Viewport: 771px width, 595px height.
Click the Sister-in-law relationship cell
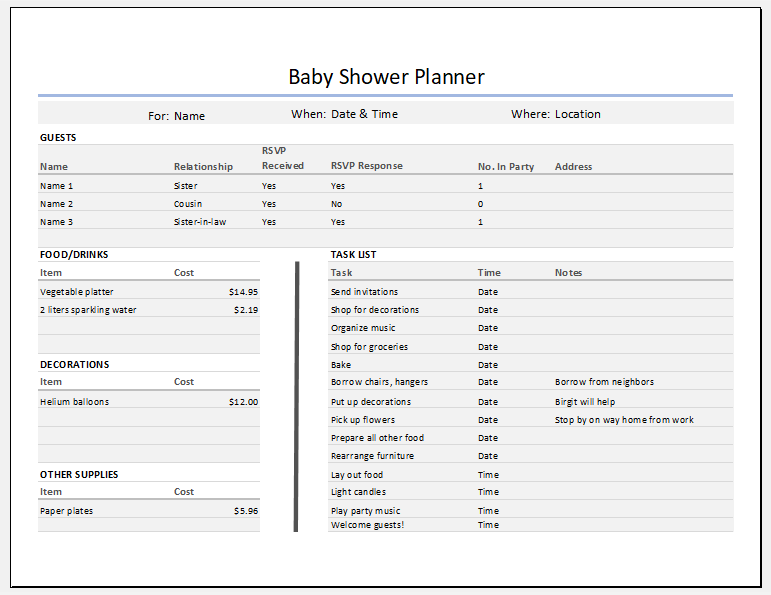(x=200, y=222)
